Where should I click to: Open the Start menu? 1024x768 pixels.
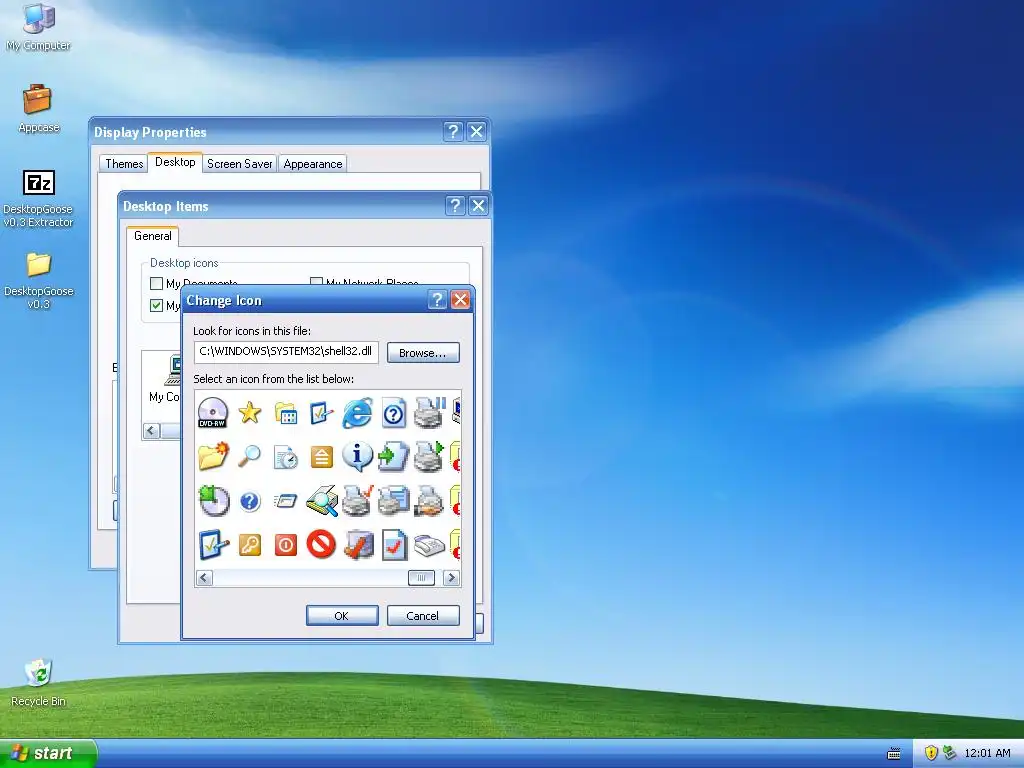tap(47, 753)
